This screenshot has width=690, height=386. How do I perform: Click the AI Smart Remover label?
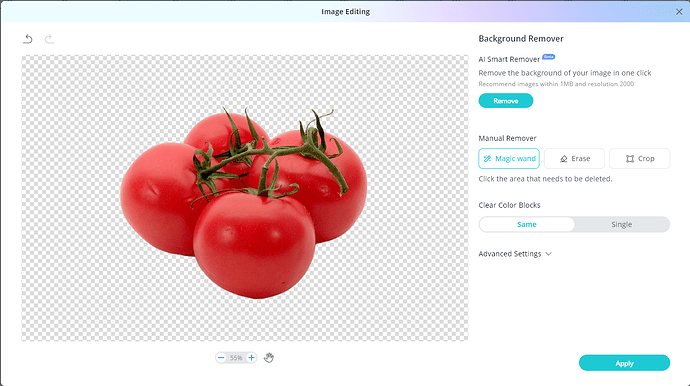click(x=509, y=59)
